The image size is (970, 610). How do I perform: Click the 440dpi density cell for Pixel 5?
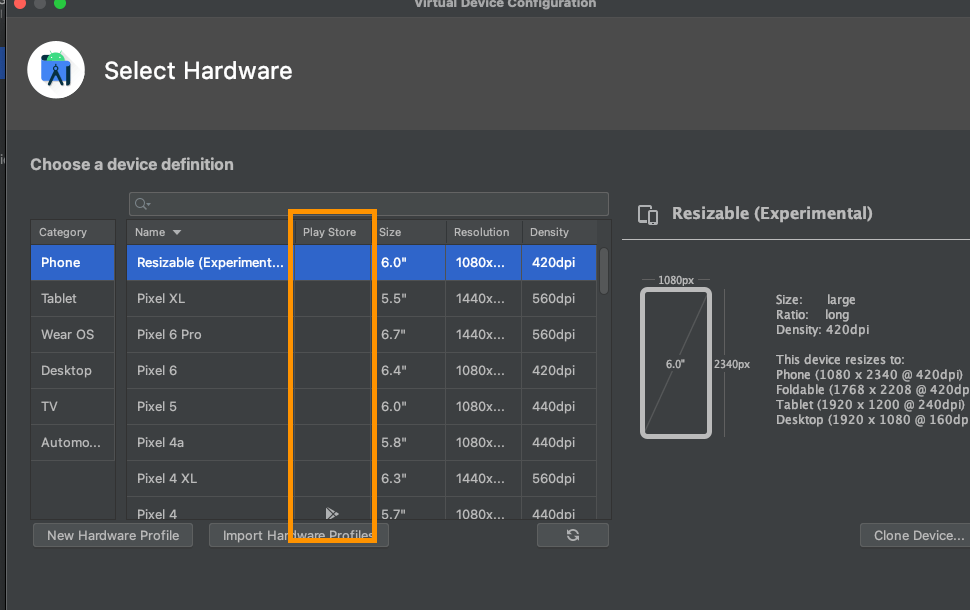pyautogui.click(x=559, y=406)
